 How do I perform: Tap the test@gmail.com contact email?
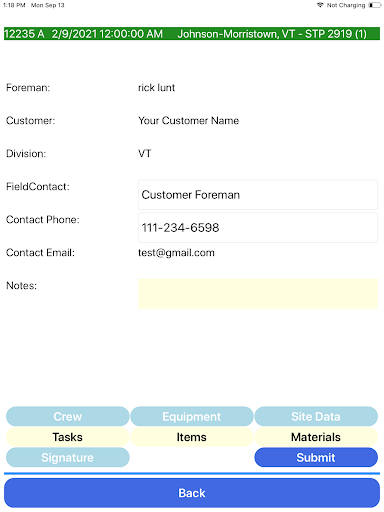[x=176, y=253]
